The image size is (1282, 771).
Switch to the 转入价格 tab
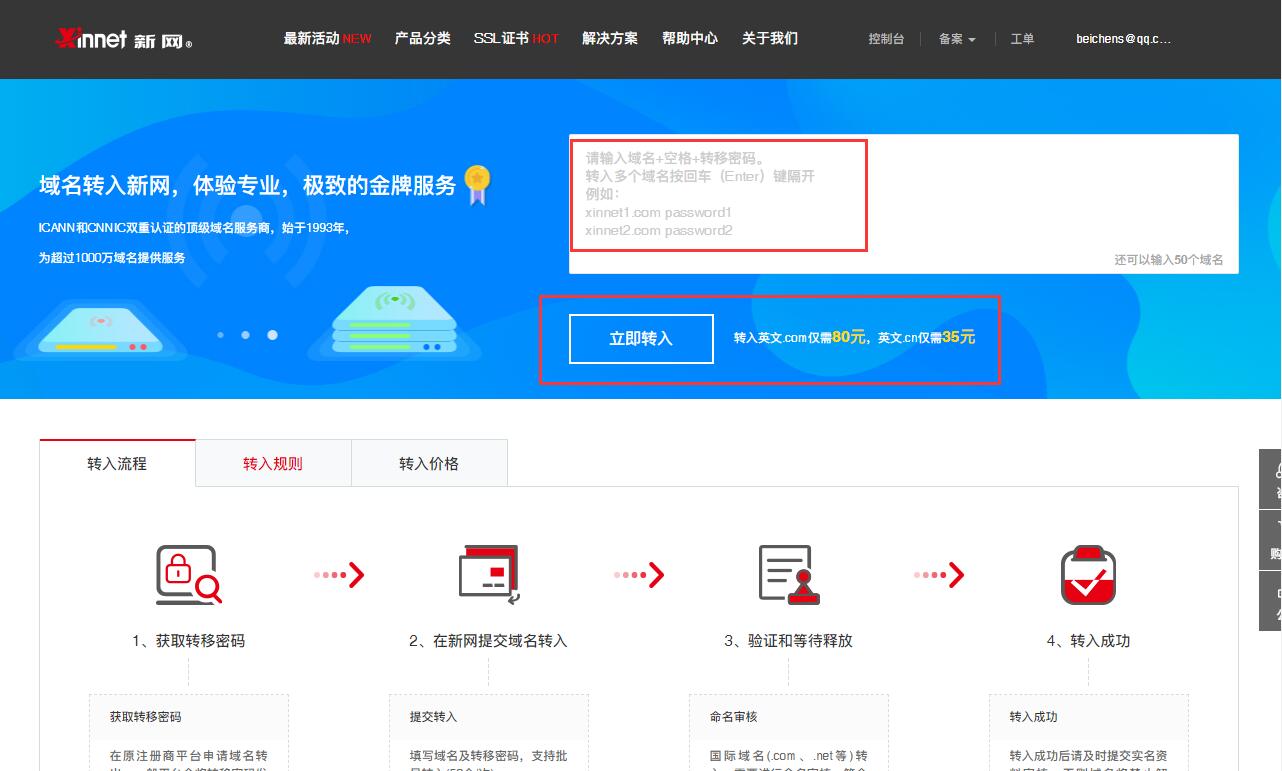pyautogui.click(x=429, y=463)
